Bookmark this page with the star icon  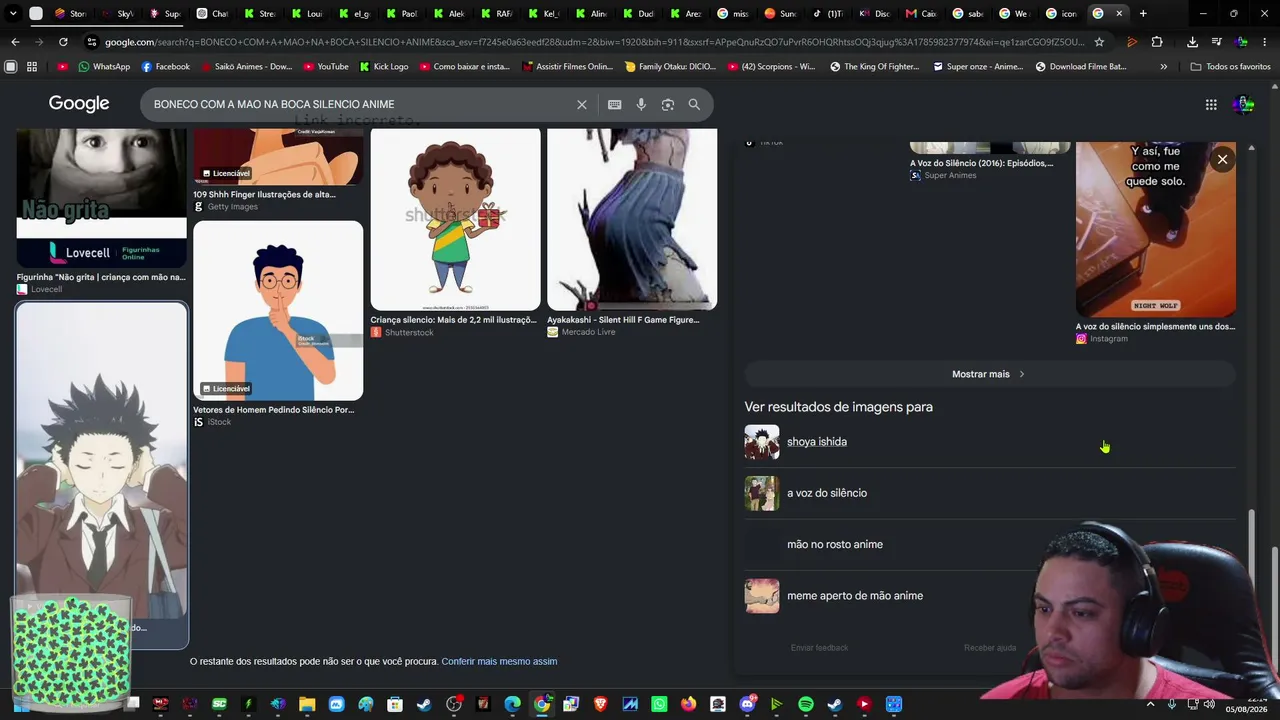click(x=1099, y=42)
